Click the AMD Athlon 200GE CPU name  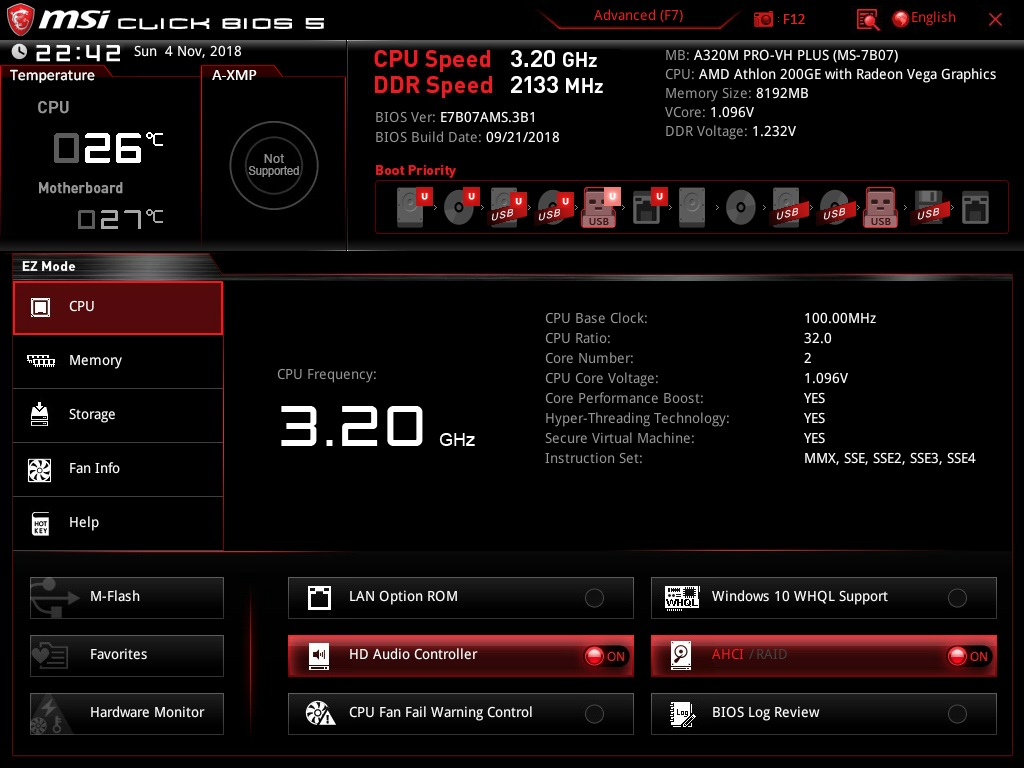(847, 74)
